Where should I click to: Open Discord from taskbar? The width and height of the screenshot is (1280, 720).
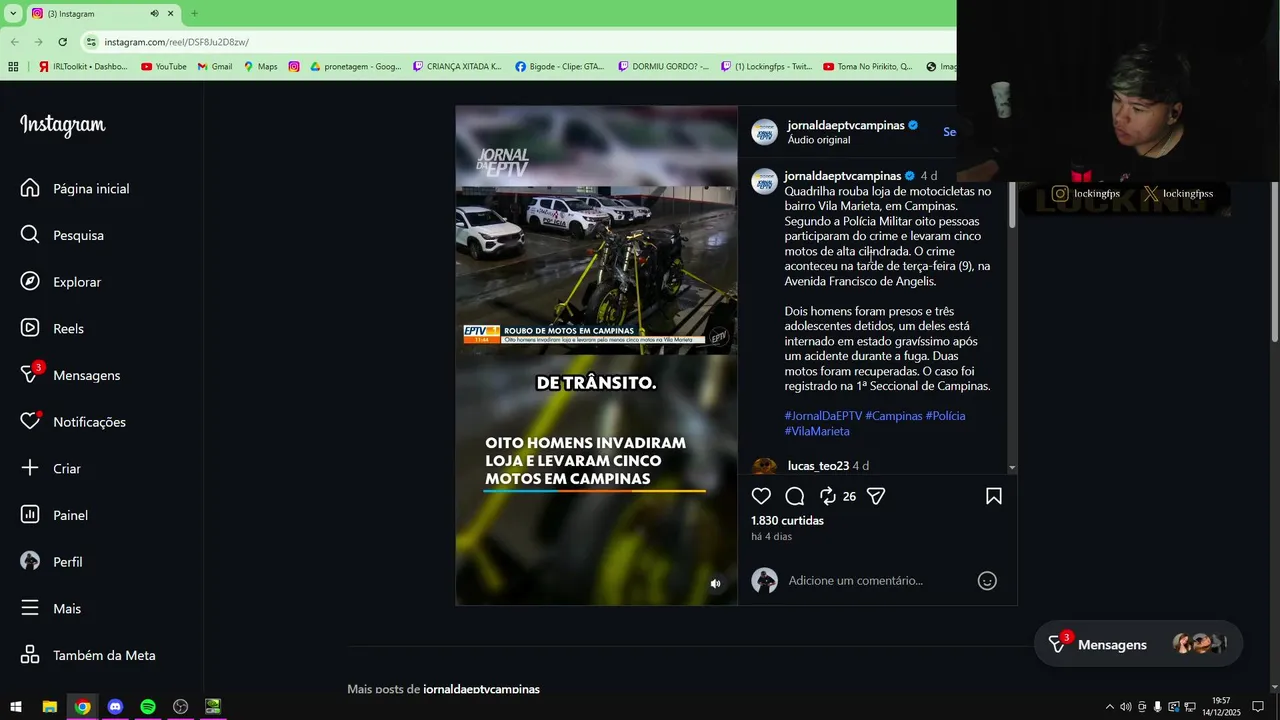(x=115, y=707)
